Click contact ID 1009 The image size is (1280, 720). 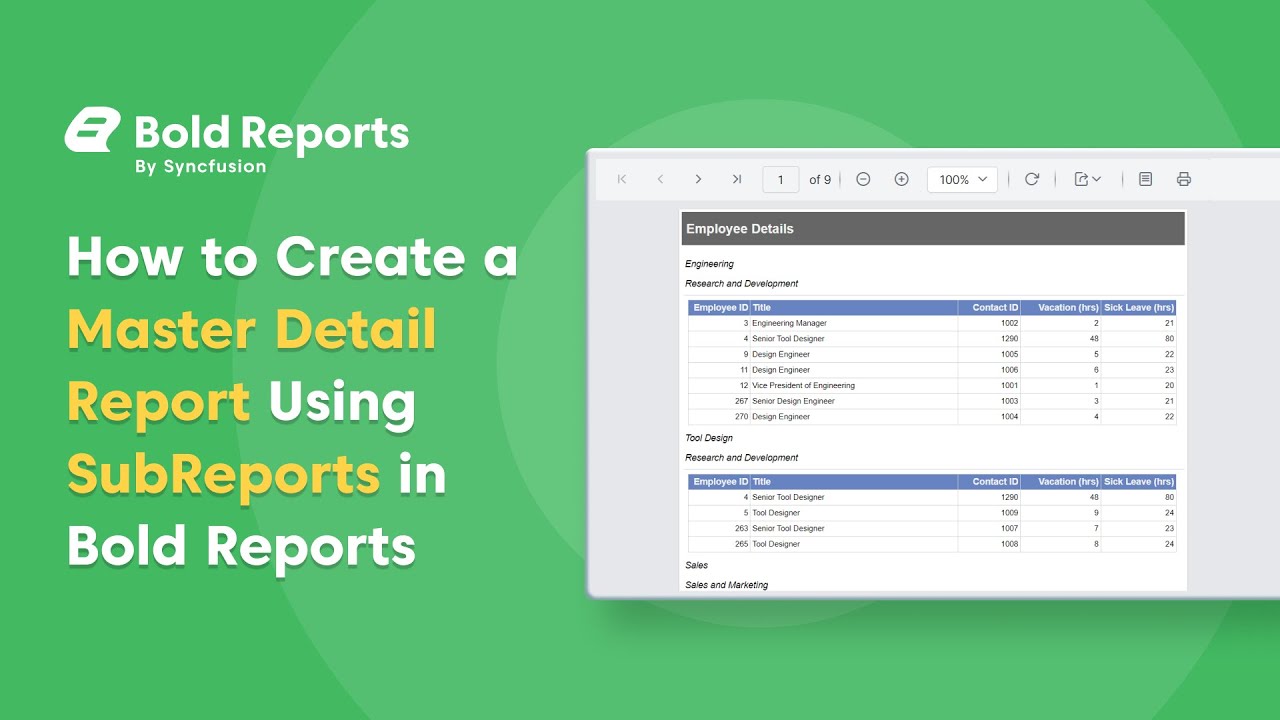[1009, 513]
